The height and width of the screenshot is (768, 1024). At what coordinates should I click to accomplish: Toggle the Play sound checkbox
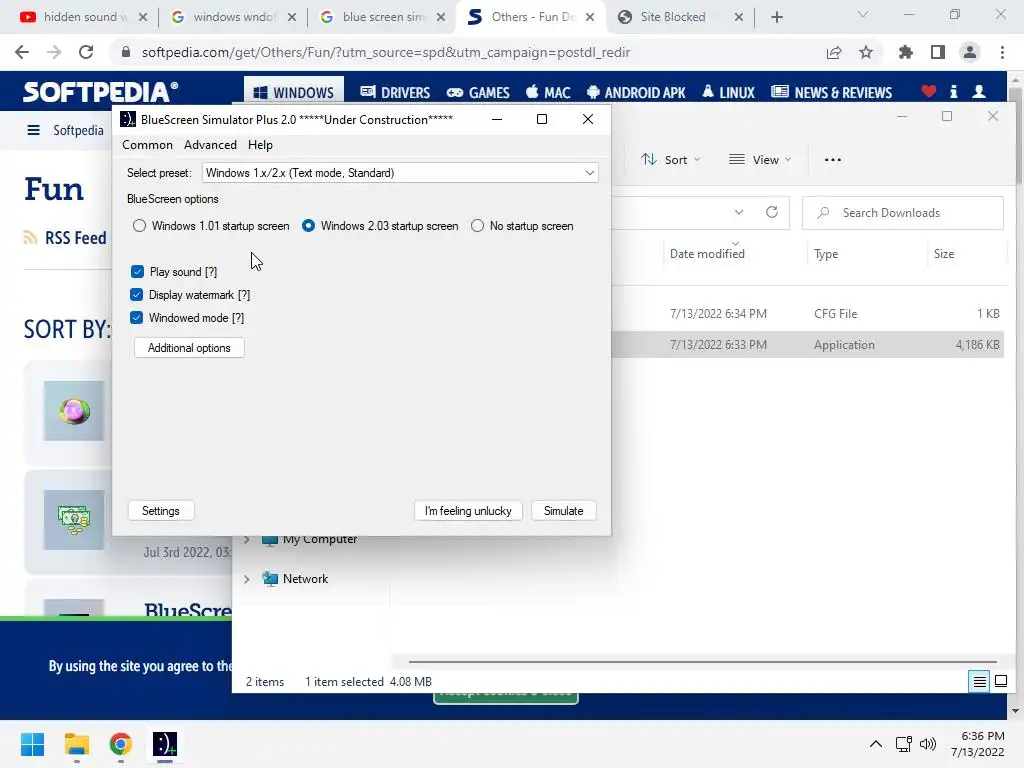point(137,272)
